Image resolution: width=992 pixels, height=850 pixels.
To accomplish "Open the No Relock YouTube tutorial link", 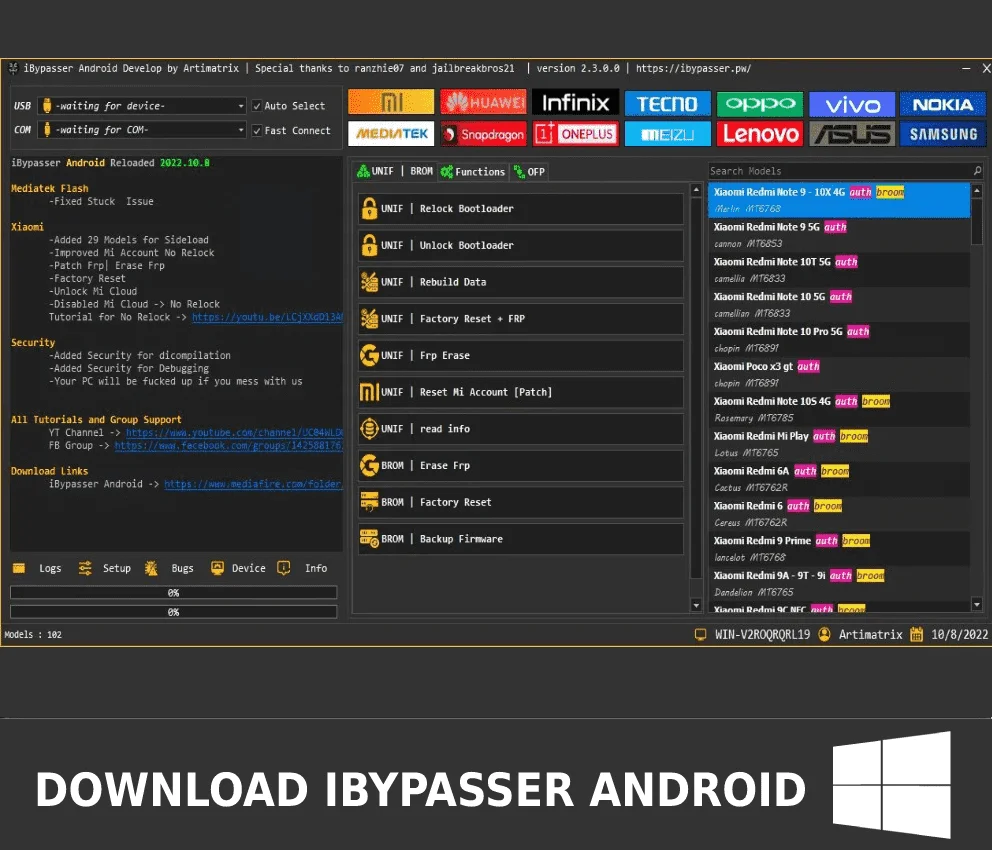I will pyautogui.click(x=267, y=317).
